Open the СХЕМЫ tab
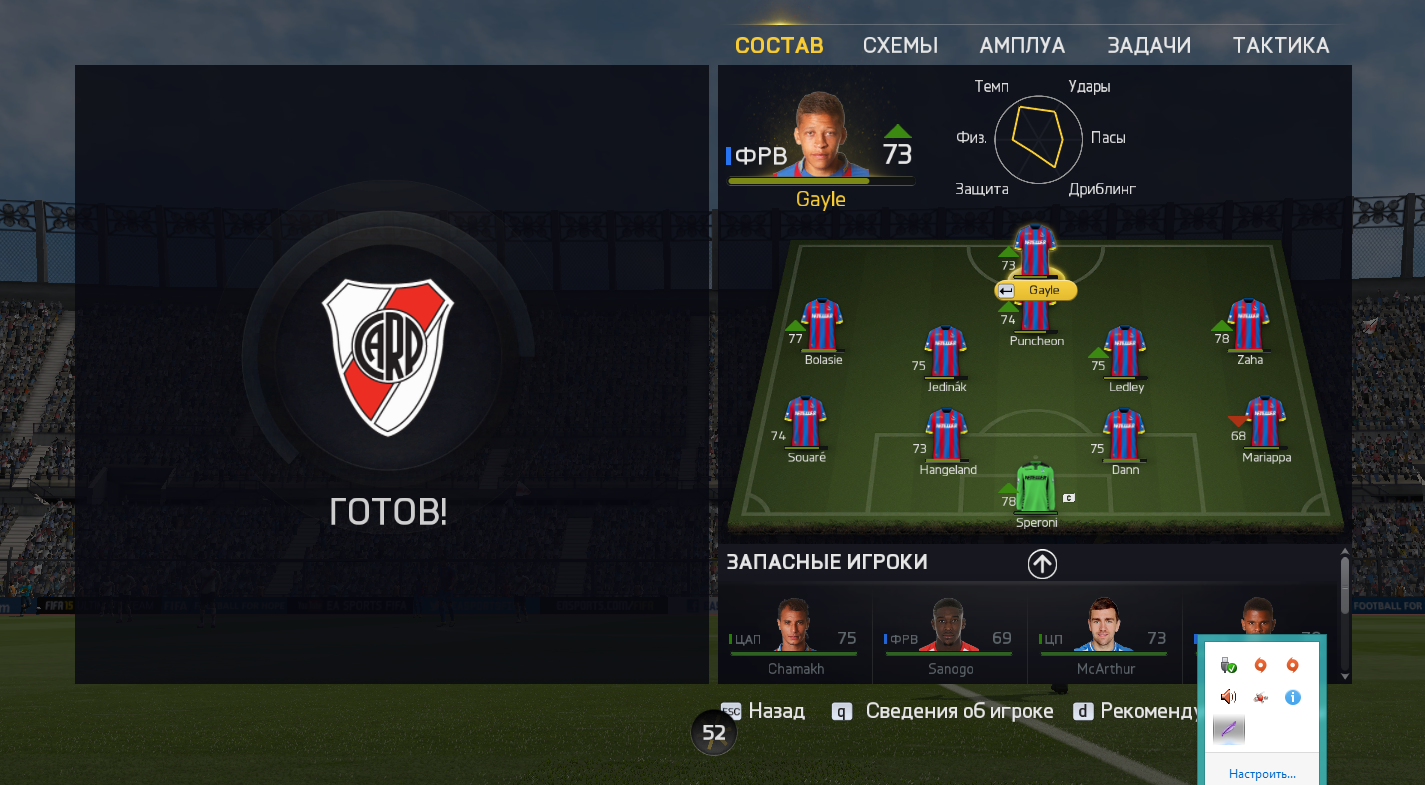This screenshot has height=785, width=1425. (x=900, y=45)
